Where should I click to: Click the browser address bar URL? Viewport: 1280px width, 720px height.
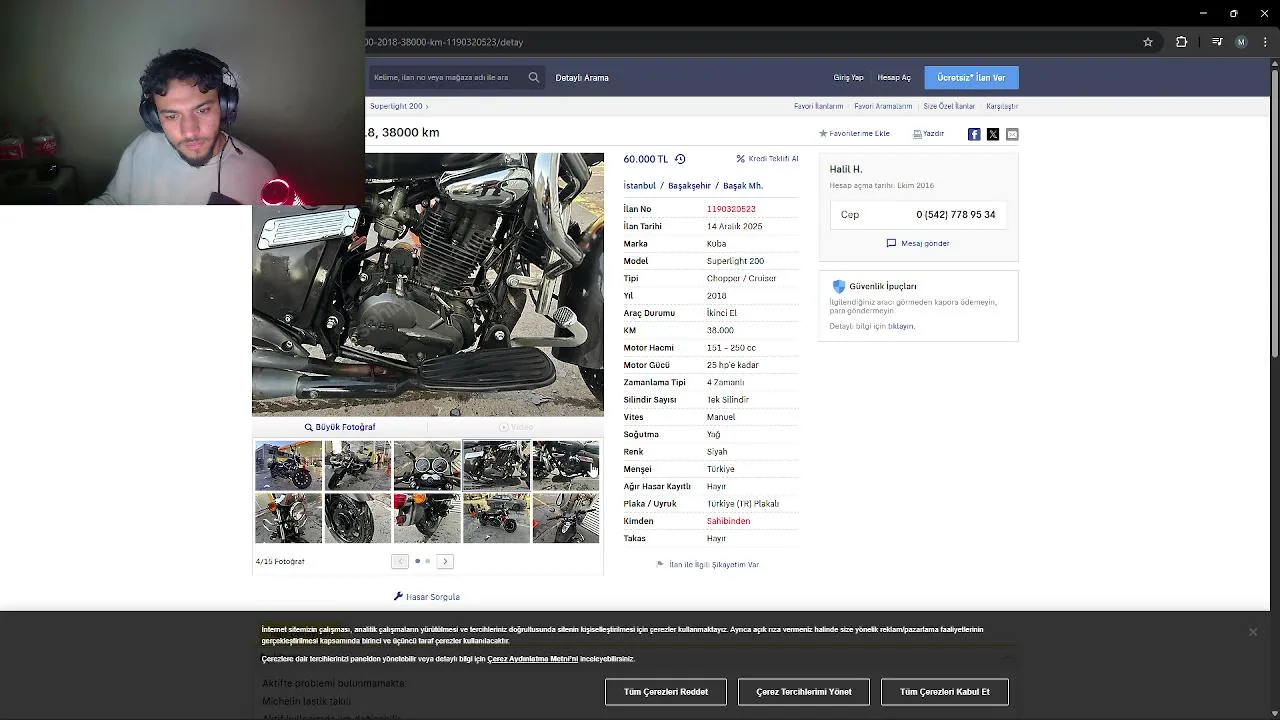tap(445, 42)
